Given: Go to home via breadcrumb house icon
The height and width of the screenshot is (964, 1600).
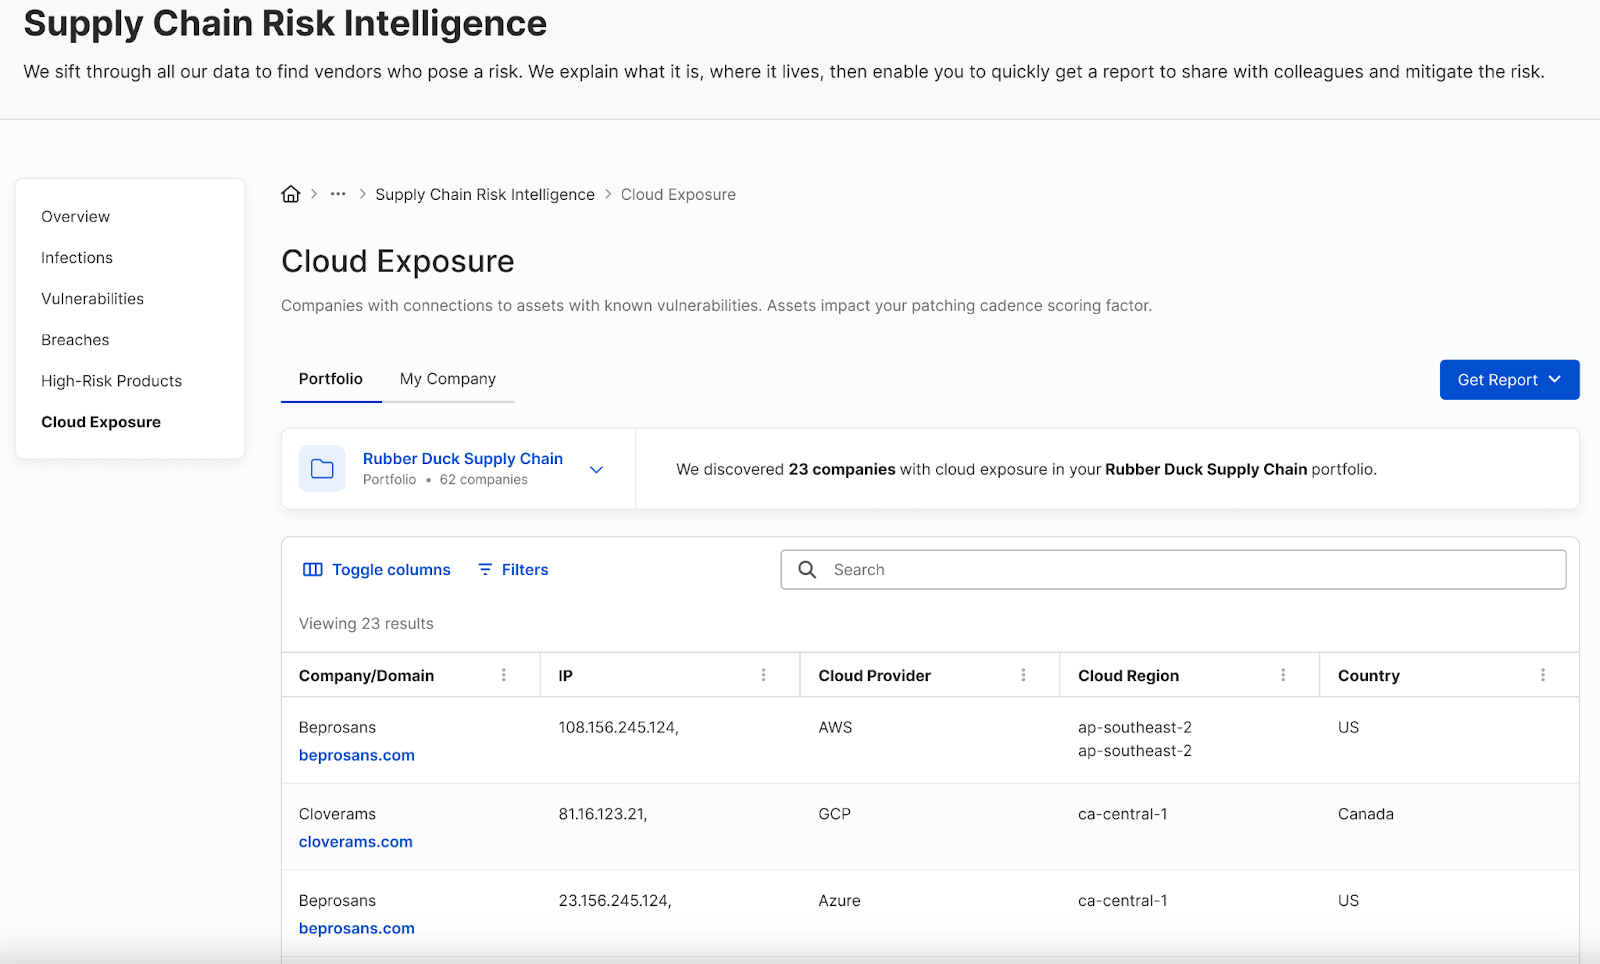Looking at the screenshot, I should coord(291,194).
